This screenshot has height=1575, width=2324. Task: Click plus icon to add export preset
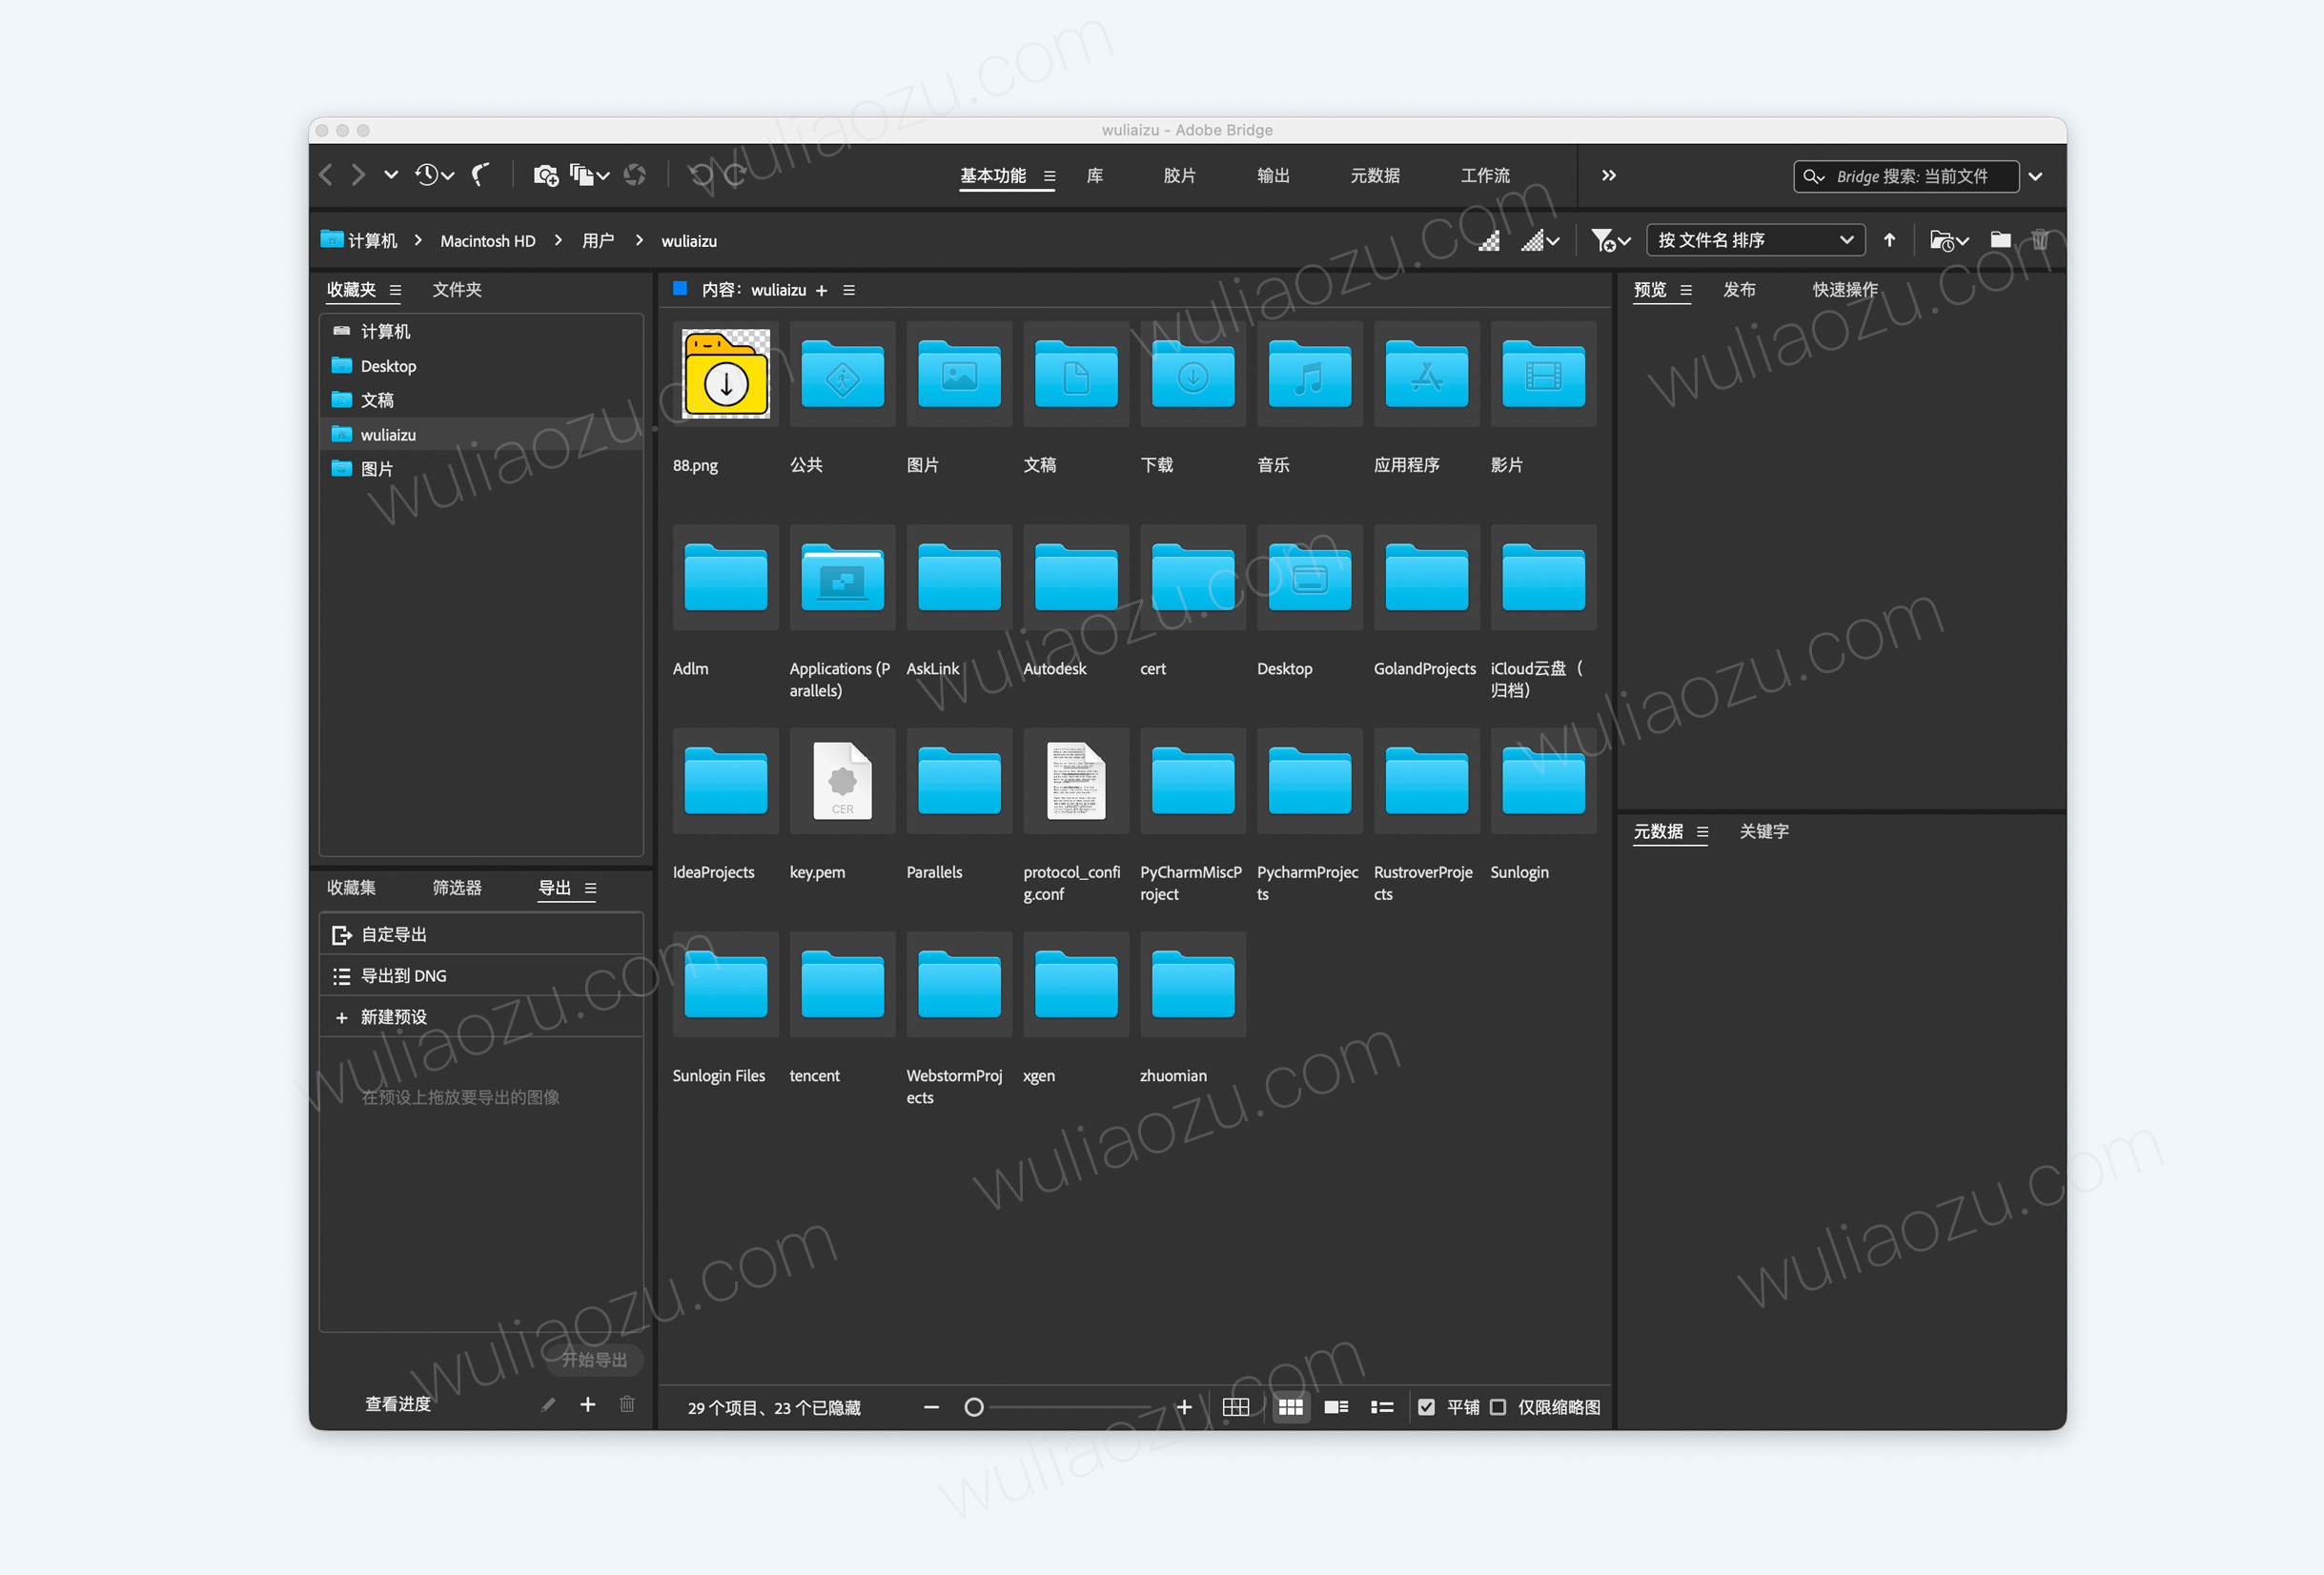coord(588,1404)
